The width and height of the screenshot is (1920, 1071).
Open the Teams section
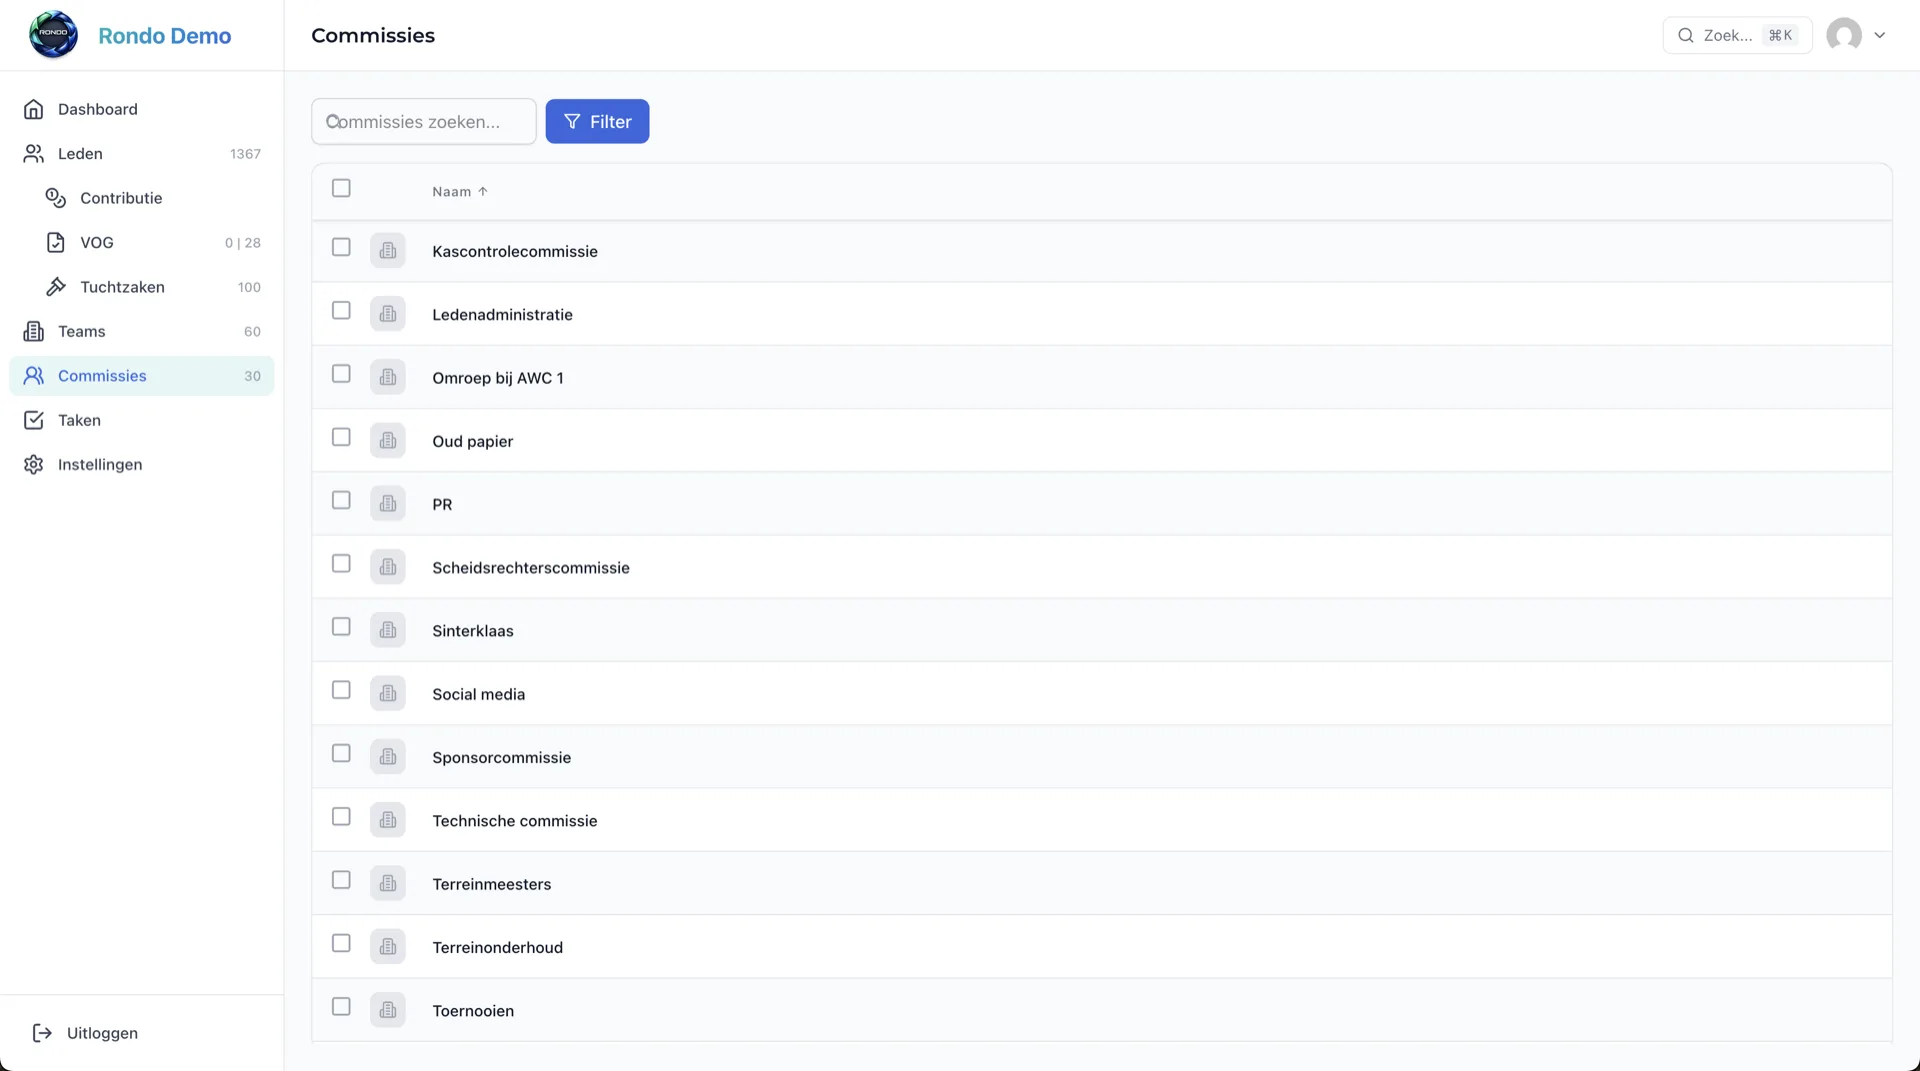coord(142,332)
